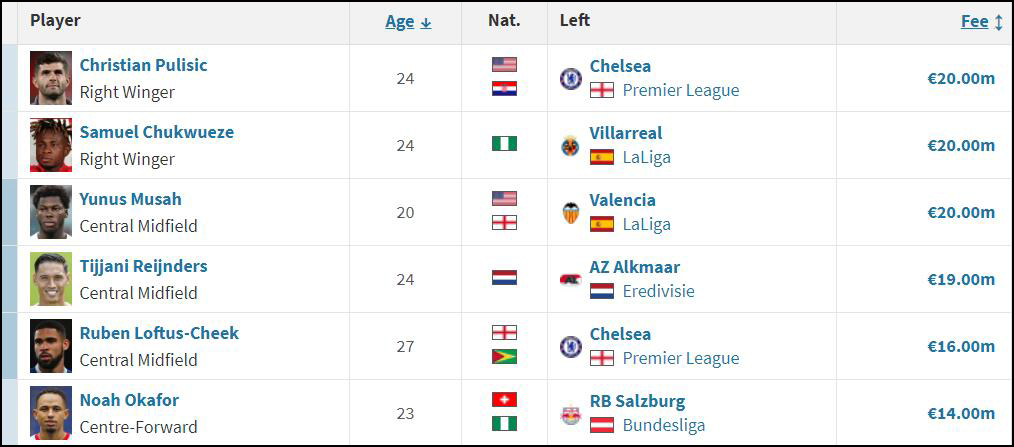This screenshot has width=1014, height=447.
Task: Click Nigeria flag in Samuel Chukwueze's row
Action: pos(504,144)
